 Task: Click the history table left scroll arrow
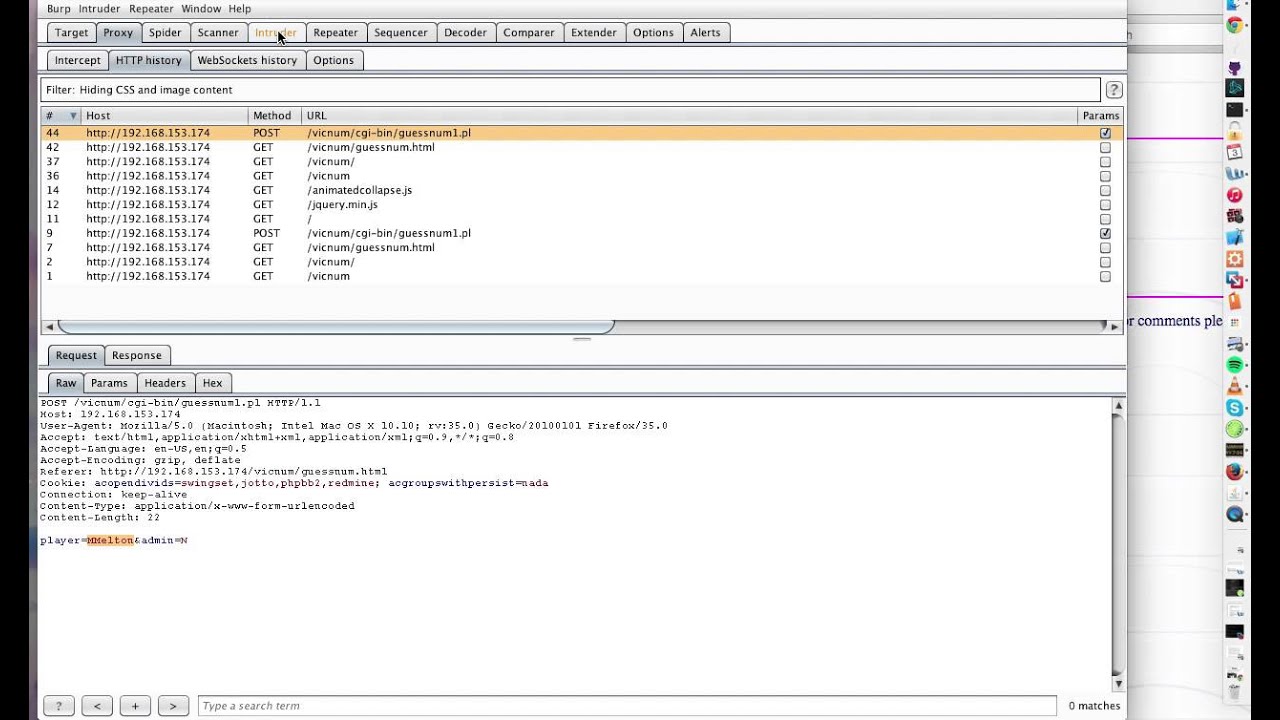click(48, 327)
